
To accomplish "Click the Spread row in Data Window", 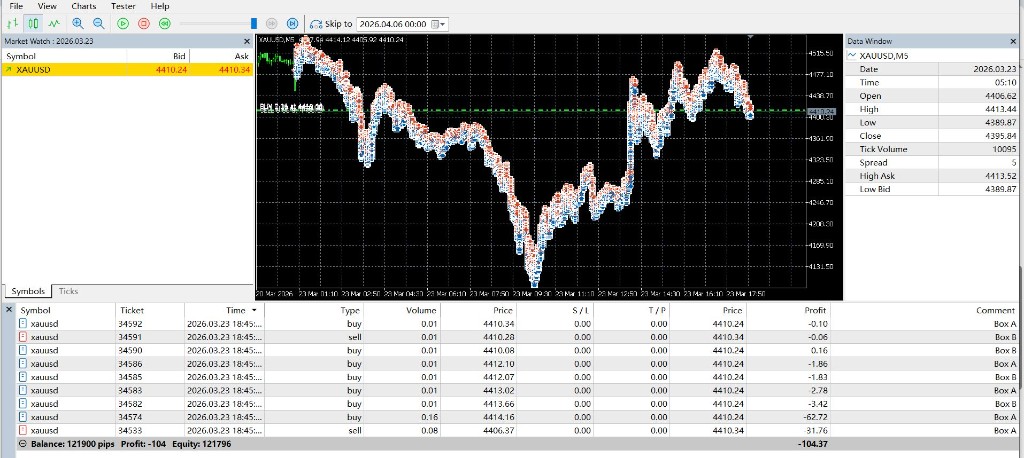I will pos(933,163).
